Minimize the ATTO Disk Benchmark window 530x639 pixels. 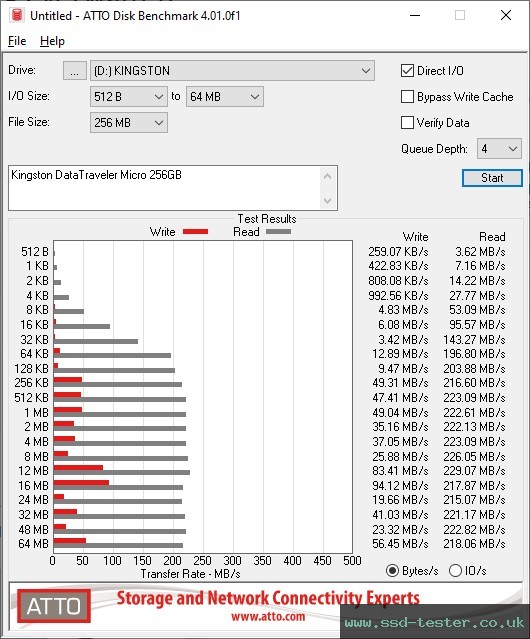point(415,15)
